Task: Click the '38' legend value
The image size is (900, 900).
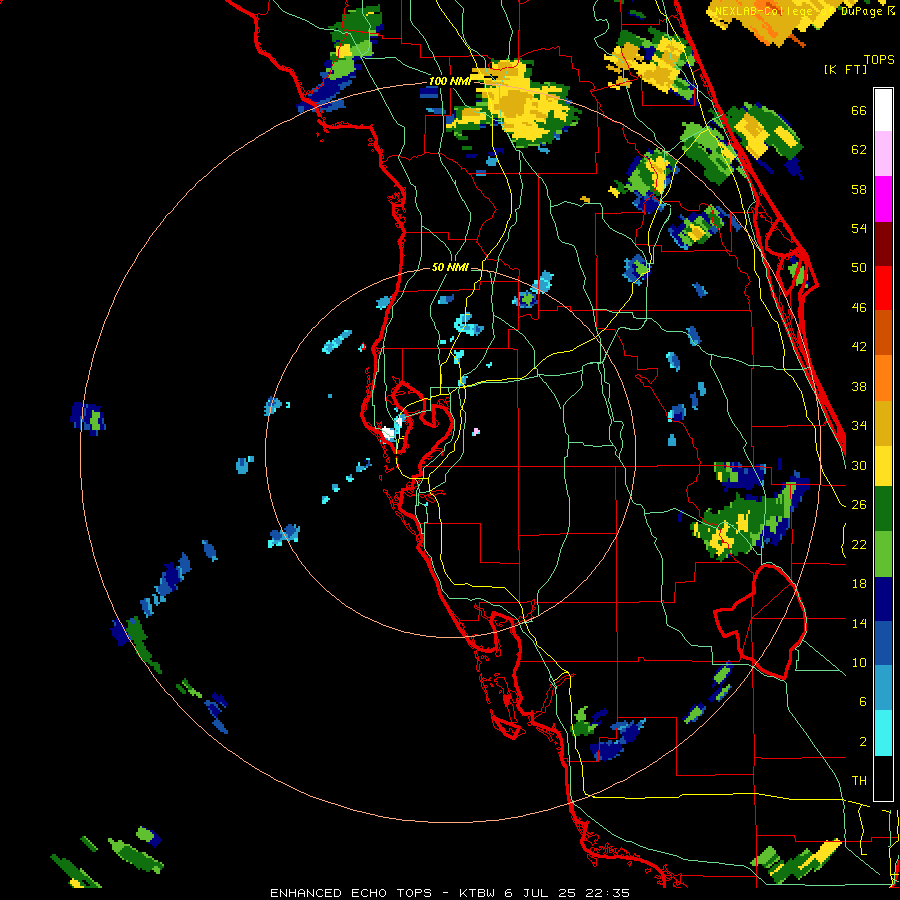Action: pyautogui.click(x=859, y=386)
